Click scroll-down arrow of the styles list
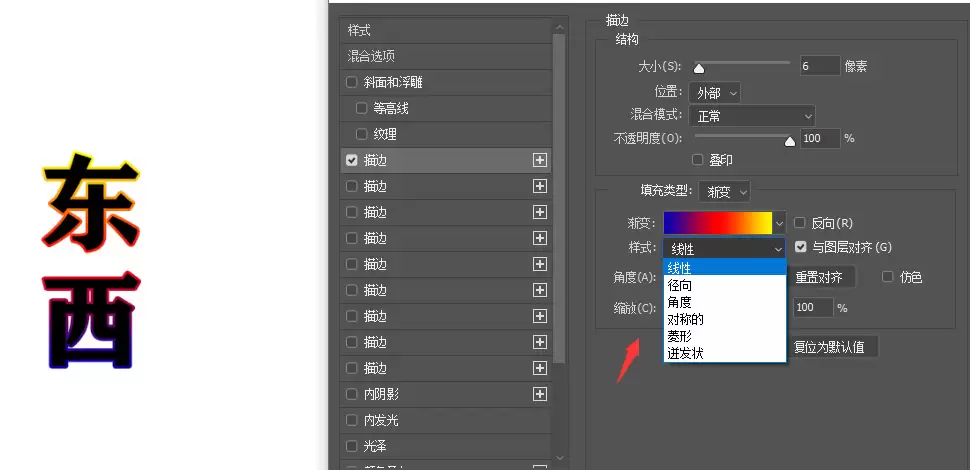Screen dimensions: 970x470 pyautogui.click(x=560, y=458)
